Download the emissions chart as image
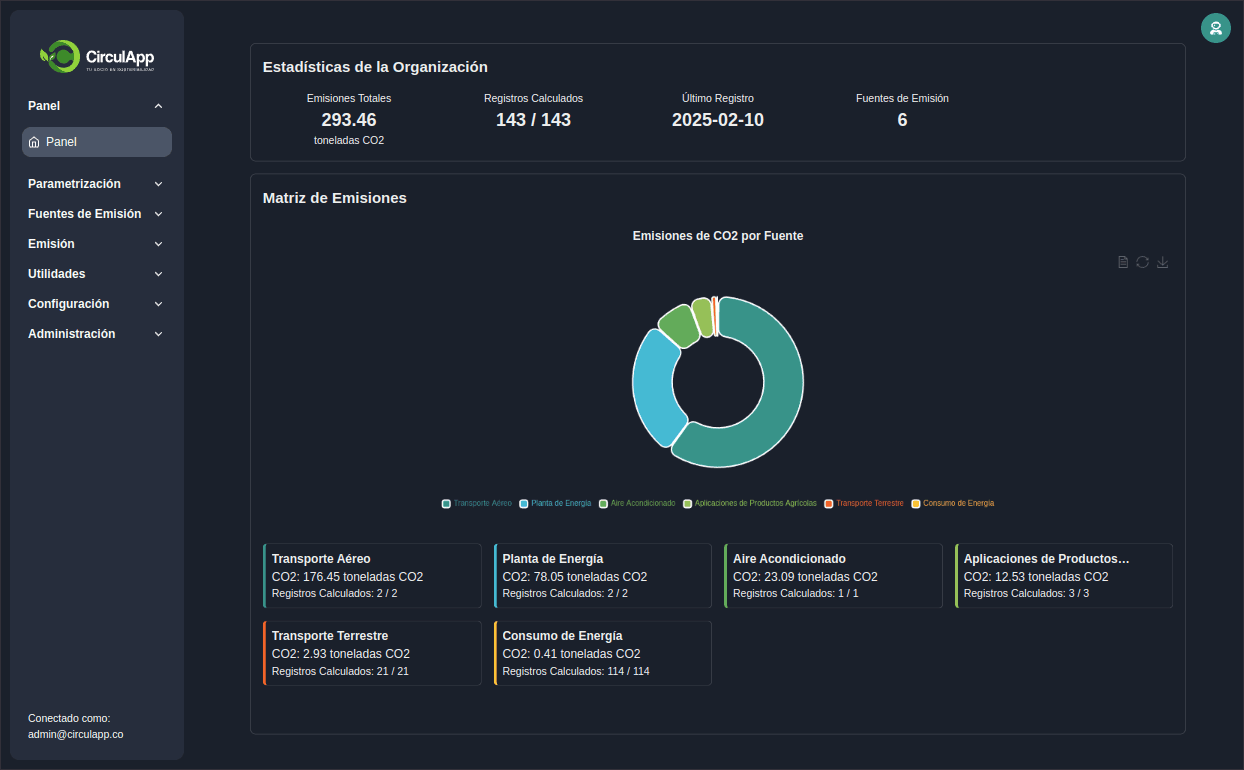The width and height of the screenshot is (1244, 770). [x=1162, y=262]
